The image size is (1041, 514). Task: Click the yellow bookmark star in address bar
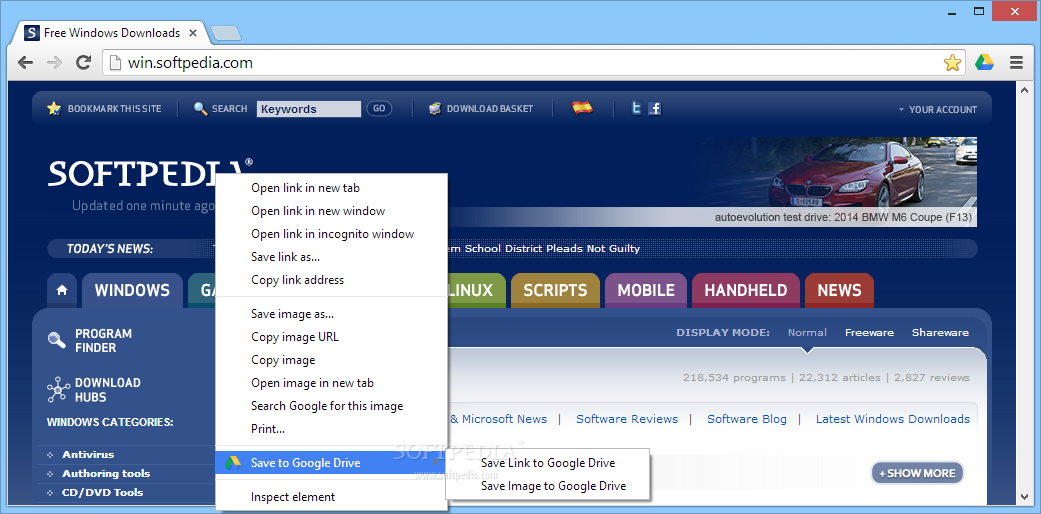(x=952, y=63)
